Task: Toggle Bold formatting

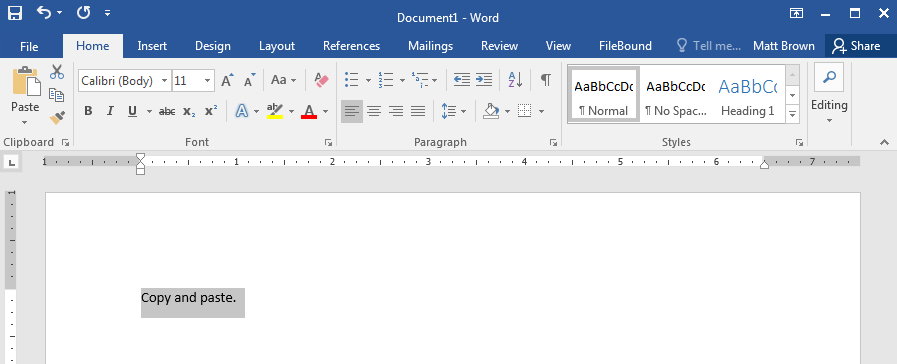Action: pos(88,111)
